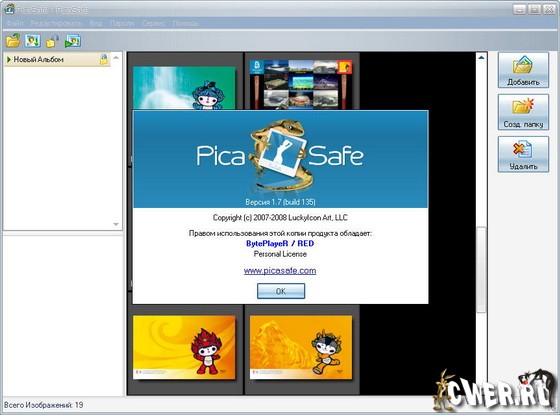Open the www.picasafe.com link

click(x=280, y=271)
